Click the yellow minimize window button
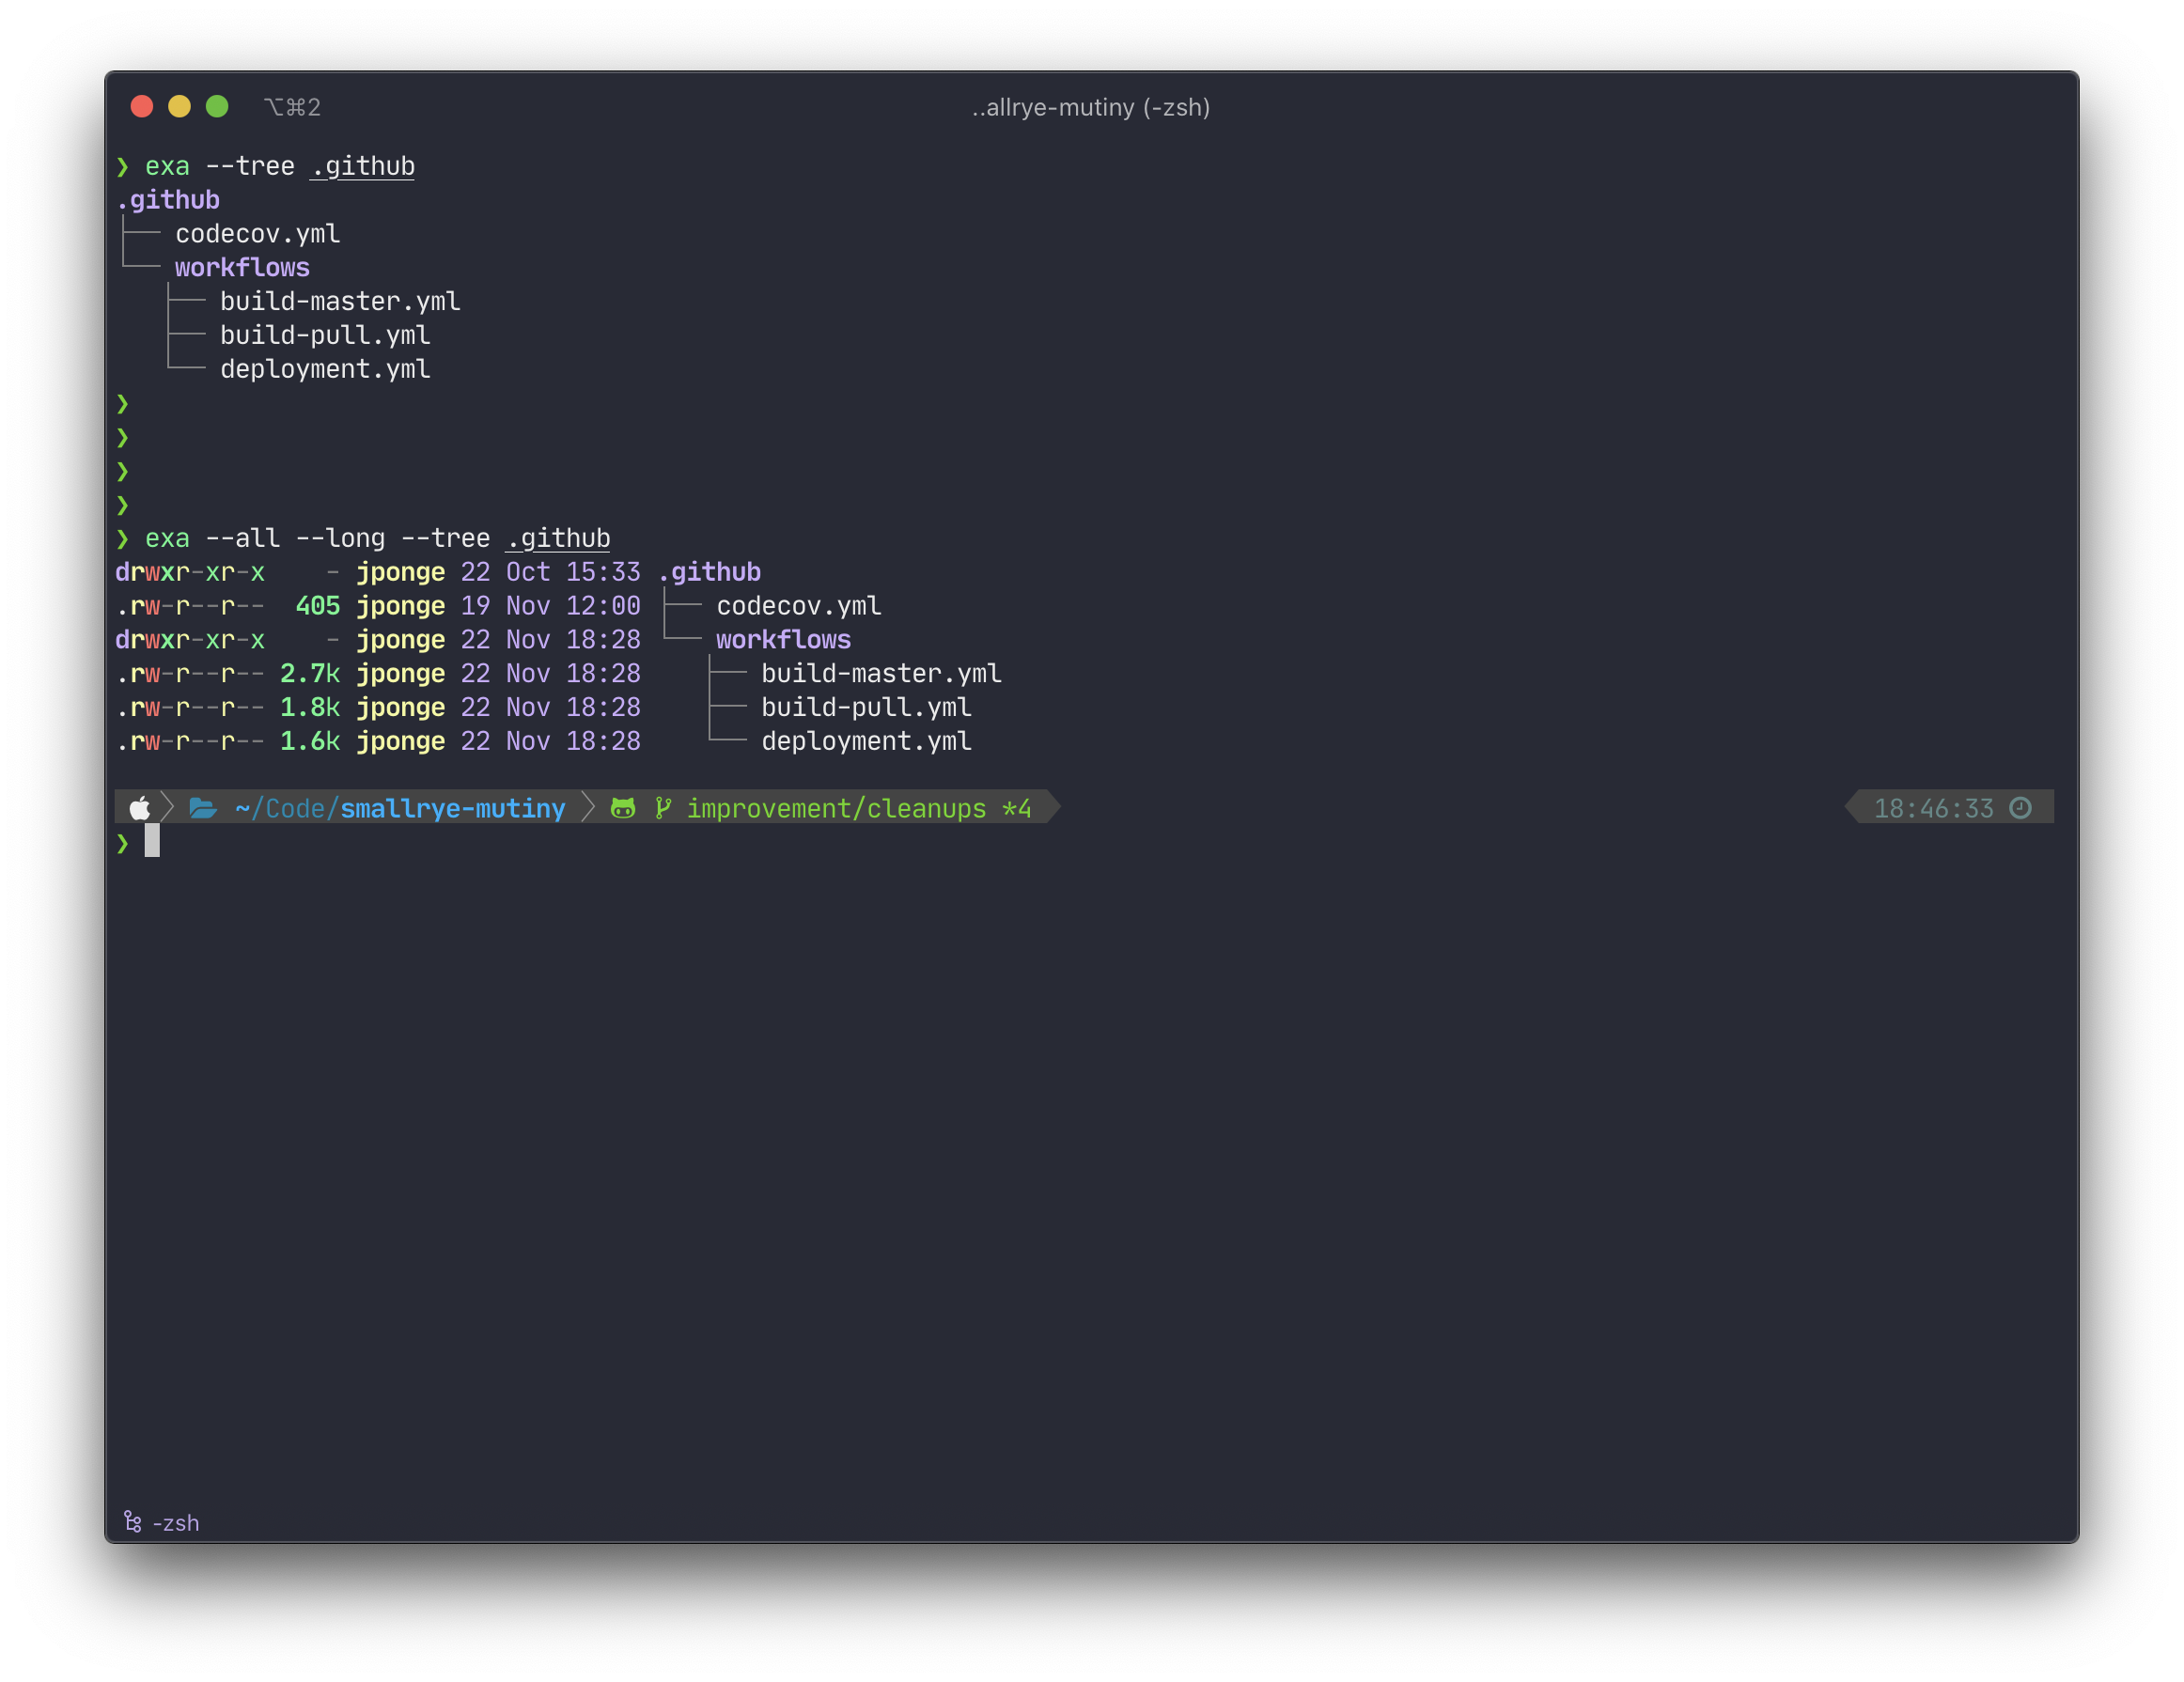2184x1682 pixels. (179, 107)
